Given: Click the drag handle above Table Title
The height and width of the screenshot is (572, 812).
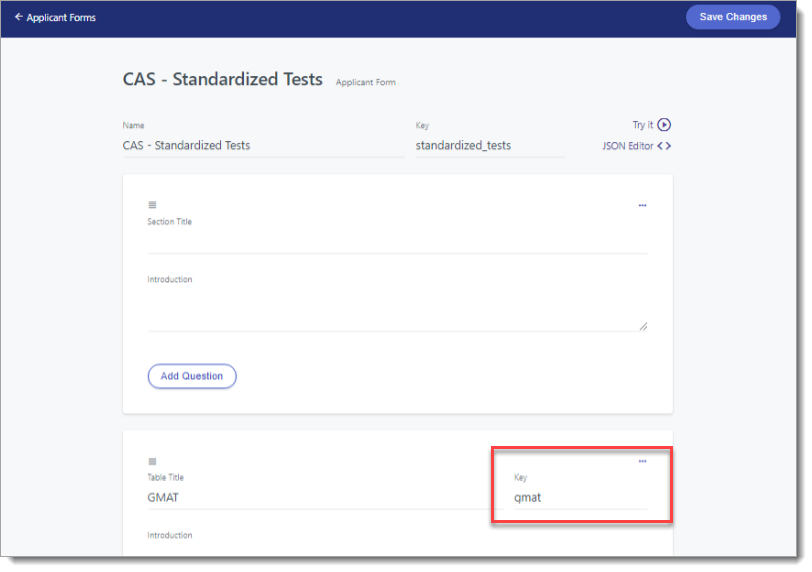Looking at the screenshot, I should point(152,461).
